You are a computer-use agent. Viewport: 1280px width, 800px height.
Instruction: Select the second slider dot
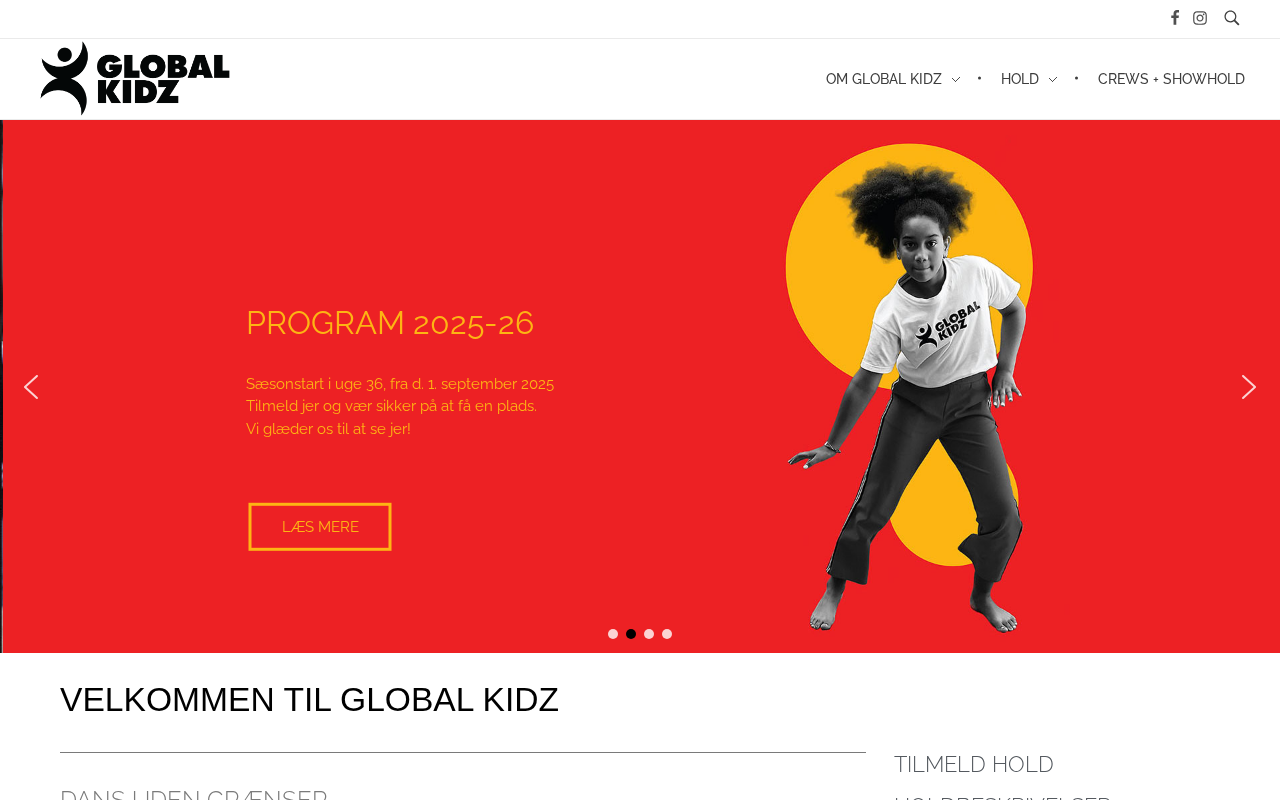(631, 634)
